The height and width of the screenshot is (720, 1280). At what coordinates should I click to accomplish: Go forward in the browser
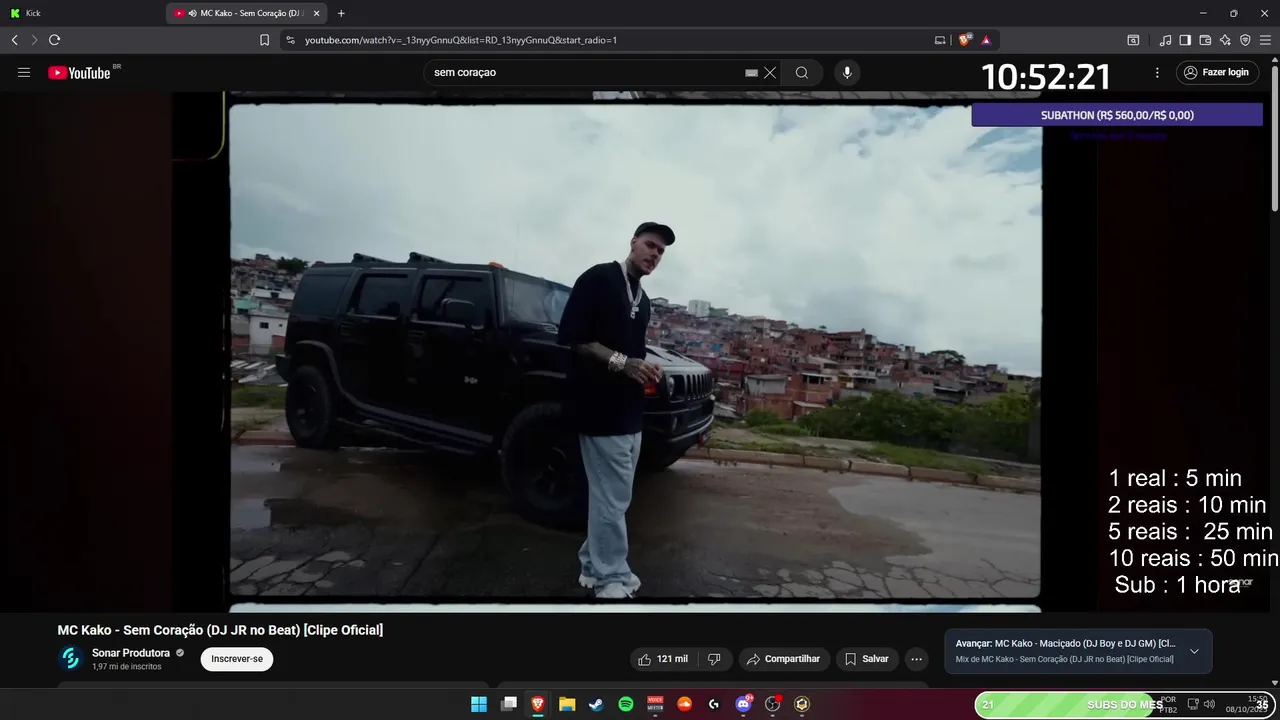[x=34, y=40]
